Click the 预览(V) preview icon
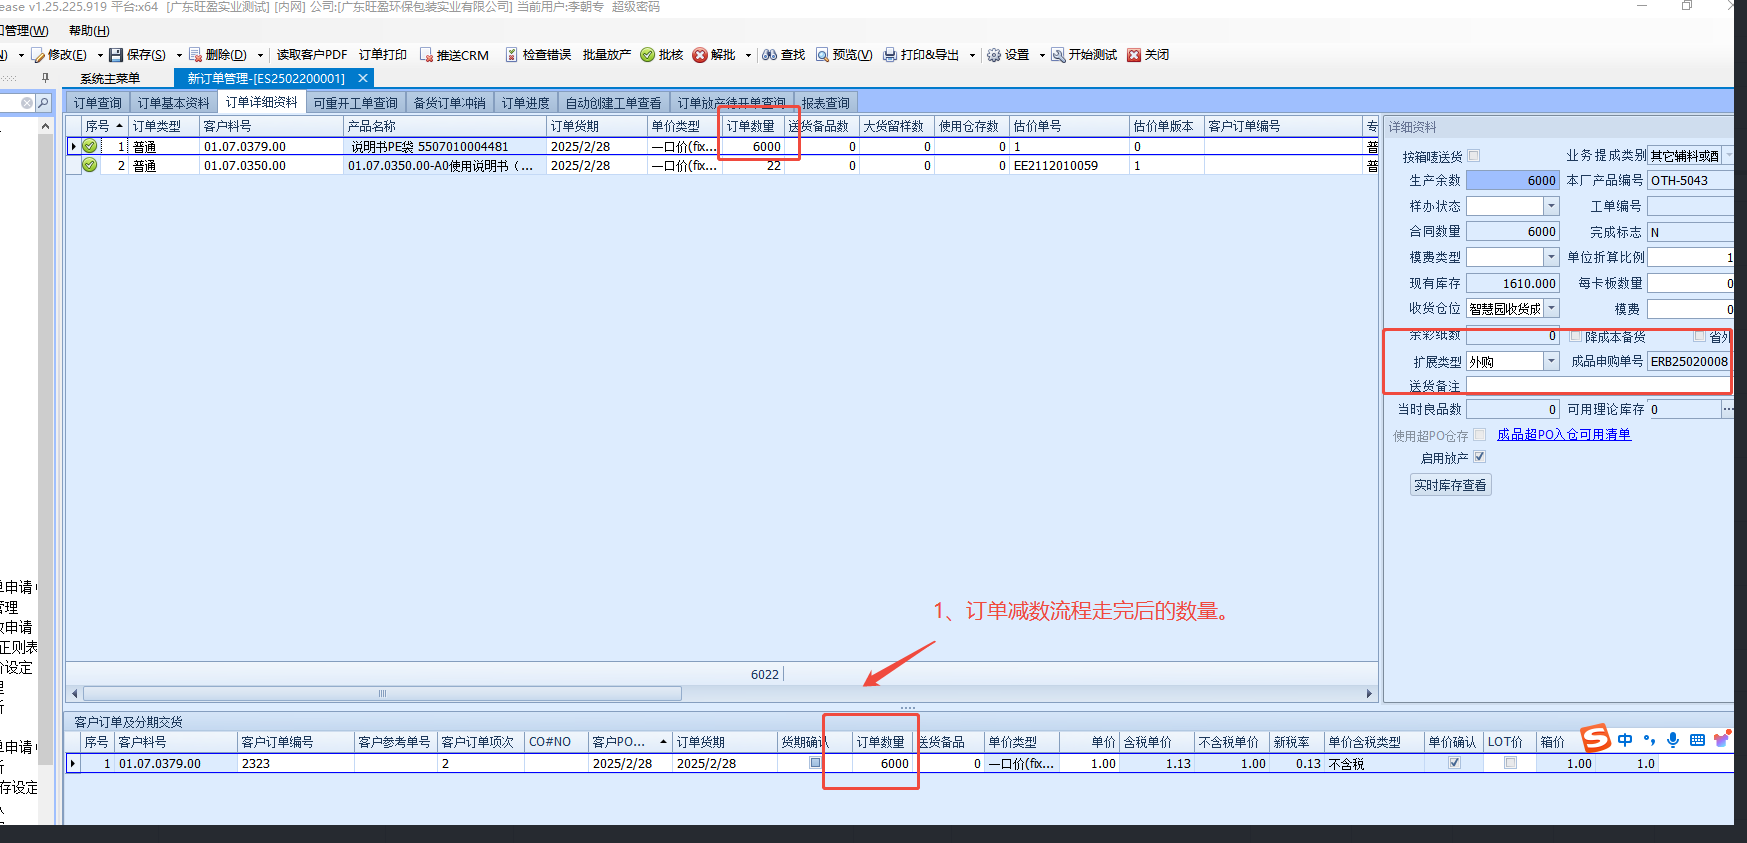The image size is (1747, 843). tap(822, 55)
